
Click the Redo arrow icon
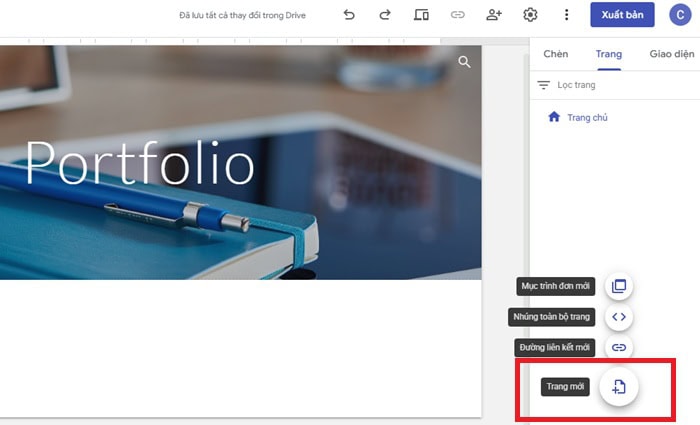[385, 15]
